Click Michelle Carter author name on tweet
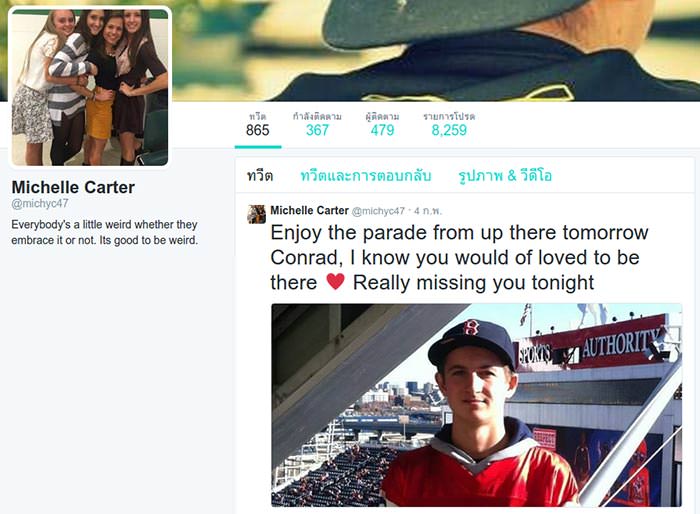 [309, 210]
